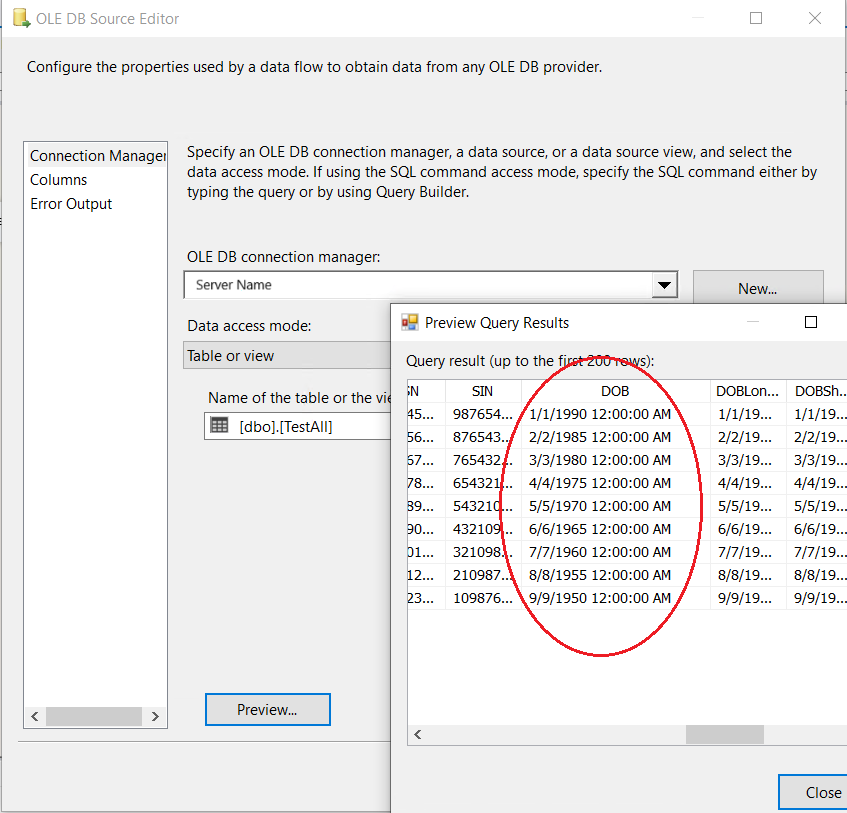The width and height of the screenshot is (847, 813).
Task: Open the Error Output page
Action: click(71, 204)
